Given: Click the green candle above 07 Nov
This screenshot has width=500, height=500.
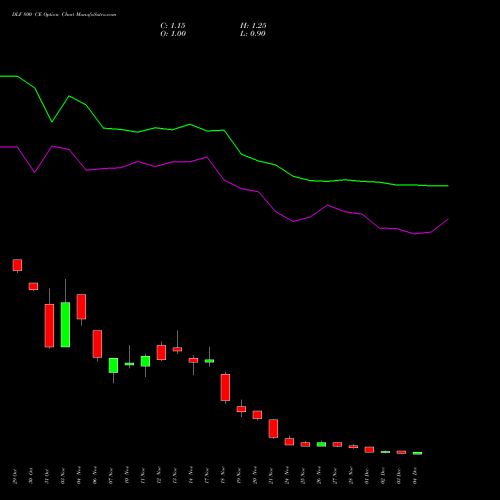Looking at the screenshot, I should [113, 365].
